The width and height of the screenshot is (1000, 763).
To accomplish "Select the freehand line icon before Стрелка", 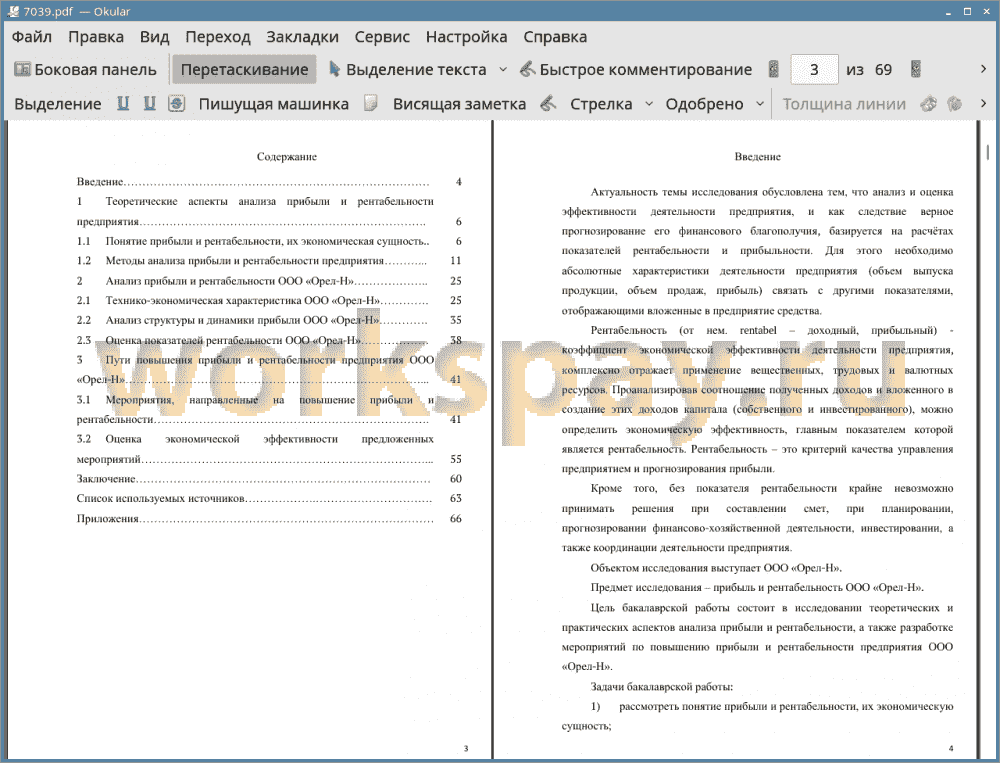I will point(548,103).
